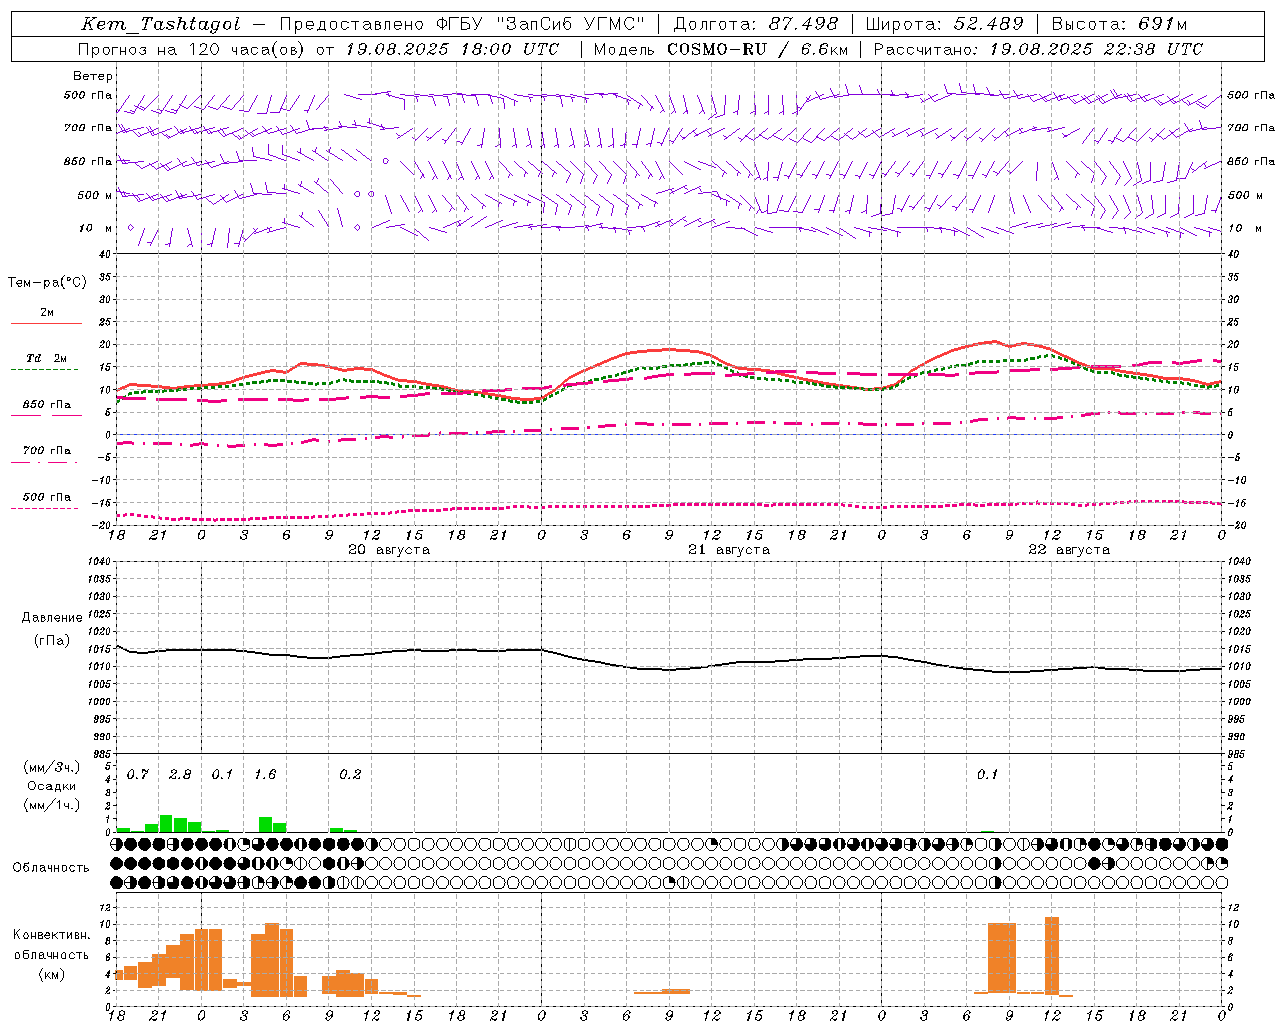Click the latitude value Широта: 52.489
The image size is (1280, 1024).
point(945,24)
